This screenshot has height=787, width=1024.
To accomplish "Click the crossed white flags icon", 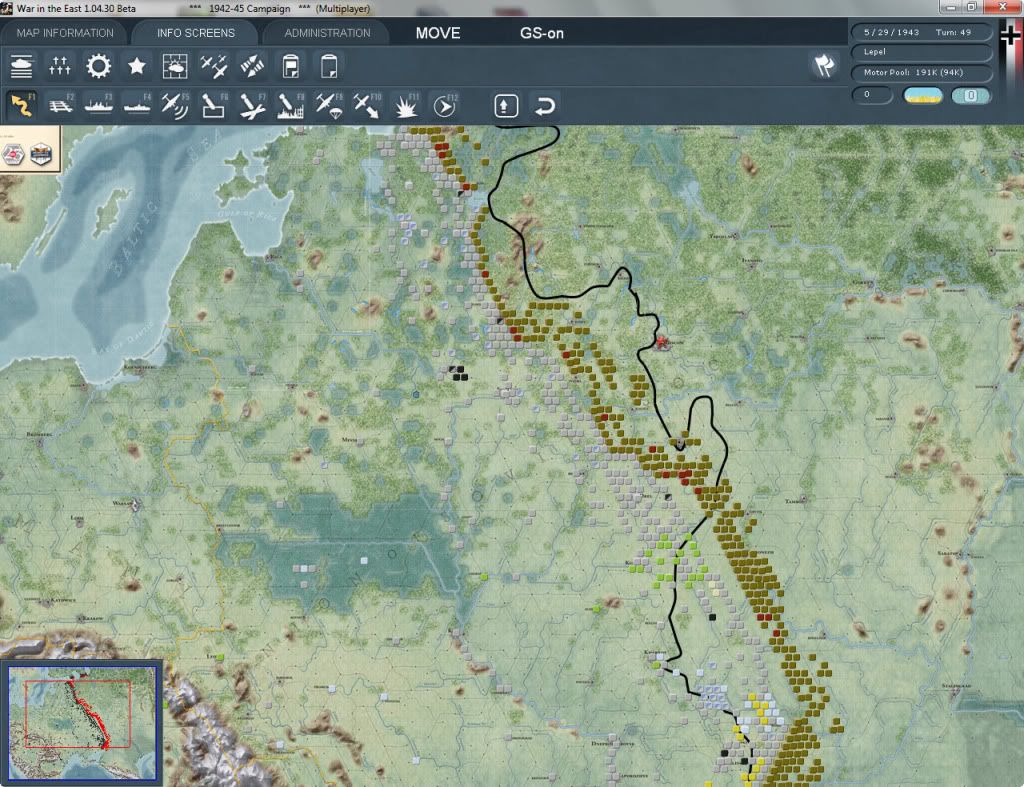I will (x=825, y=65).
